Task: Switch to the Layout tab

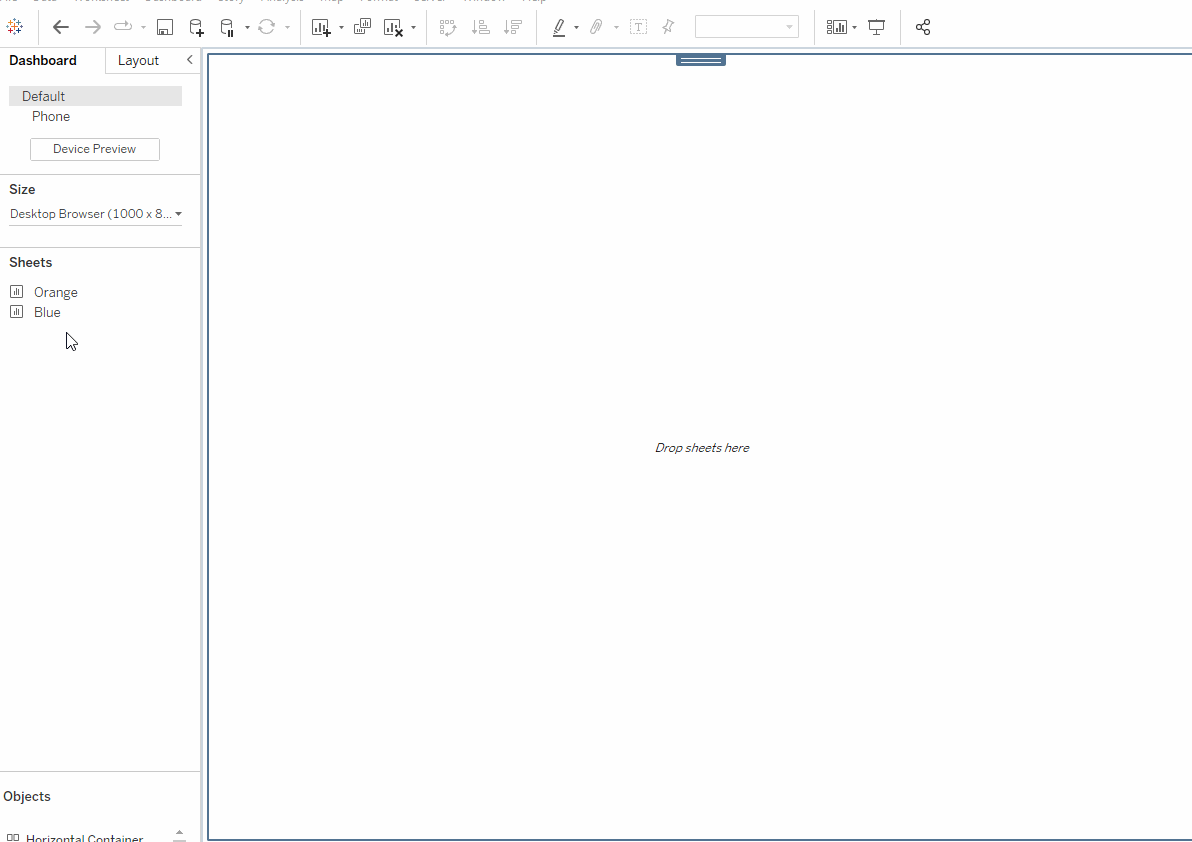Action: tap(138, 60)
